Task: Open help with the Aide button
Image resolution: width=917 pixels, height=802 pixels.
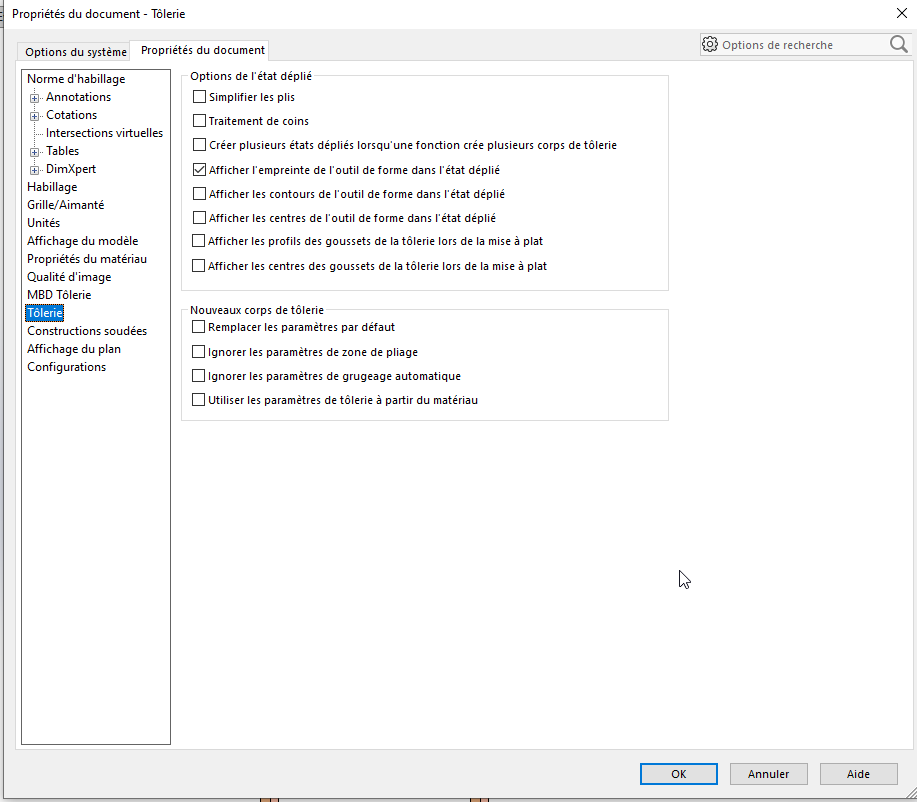Action: (x=858, y=774)
